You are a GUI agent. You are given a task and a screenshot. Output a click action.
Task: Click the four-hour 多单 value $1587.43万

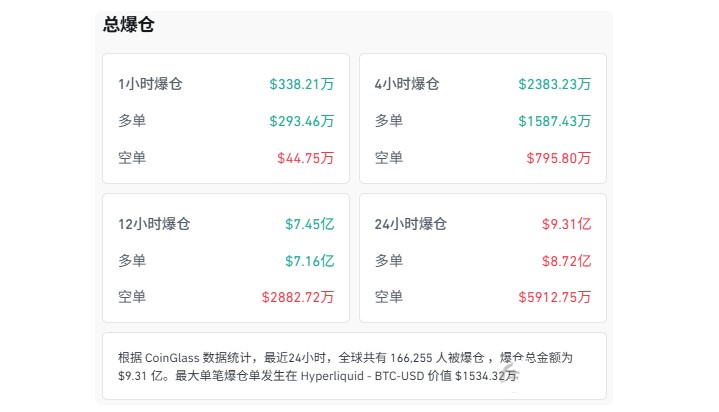pyautogui.click(x=554, y=121)
